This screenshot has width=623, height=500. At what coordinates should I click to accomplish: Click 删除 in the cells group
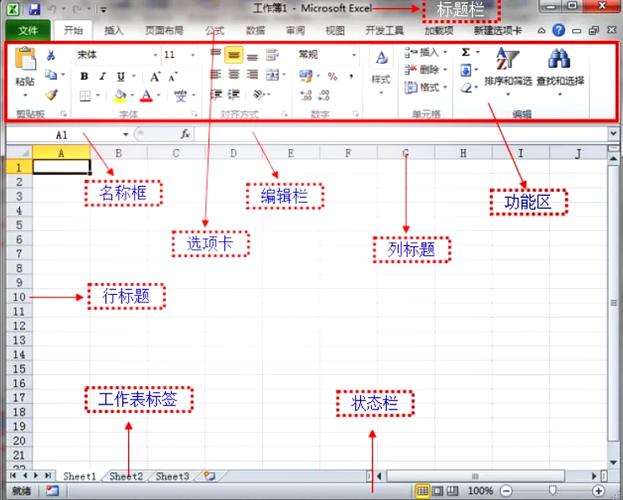coord(426,70)
